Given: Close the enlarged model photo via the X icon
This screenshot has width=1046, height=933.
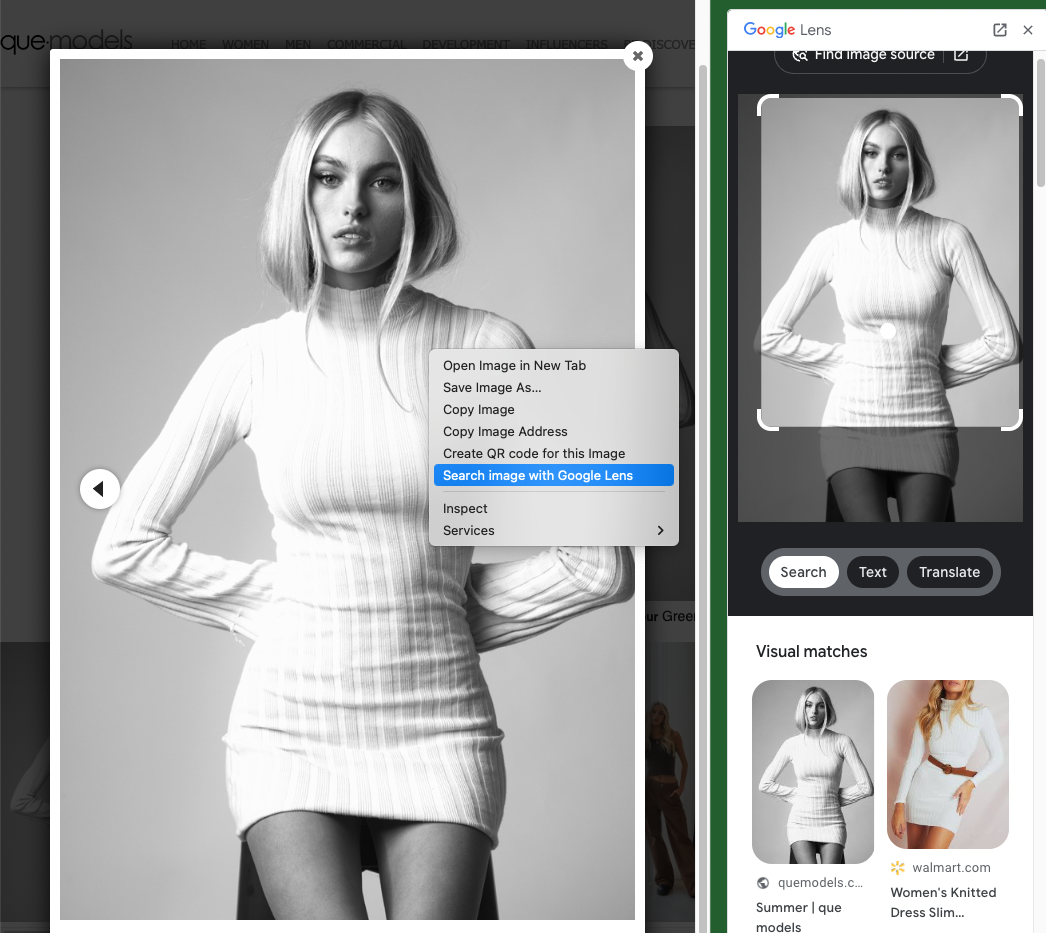Looking at the screenshot, I should 638,56.
